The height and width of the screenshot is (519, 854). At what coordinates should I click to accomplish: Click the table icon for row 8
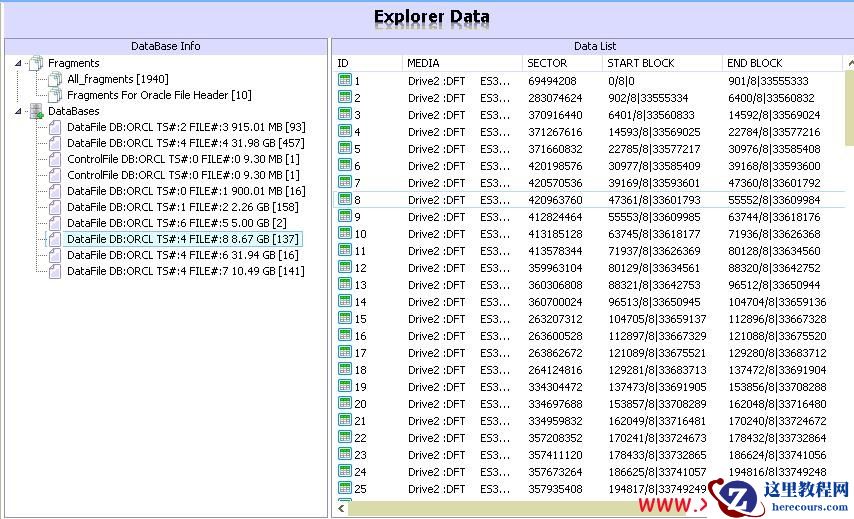(x=345, y=199)
